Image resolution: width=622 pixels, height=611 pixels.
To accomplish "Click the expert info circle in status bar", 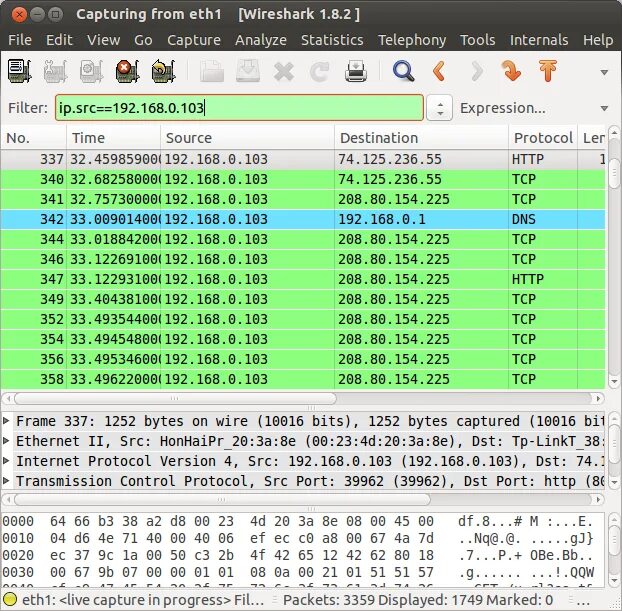I will [x=10, y=599].
